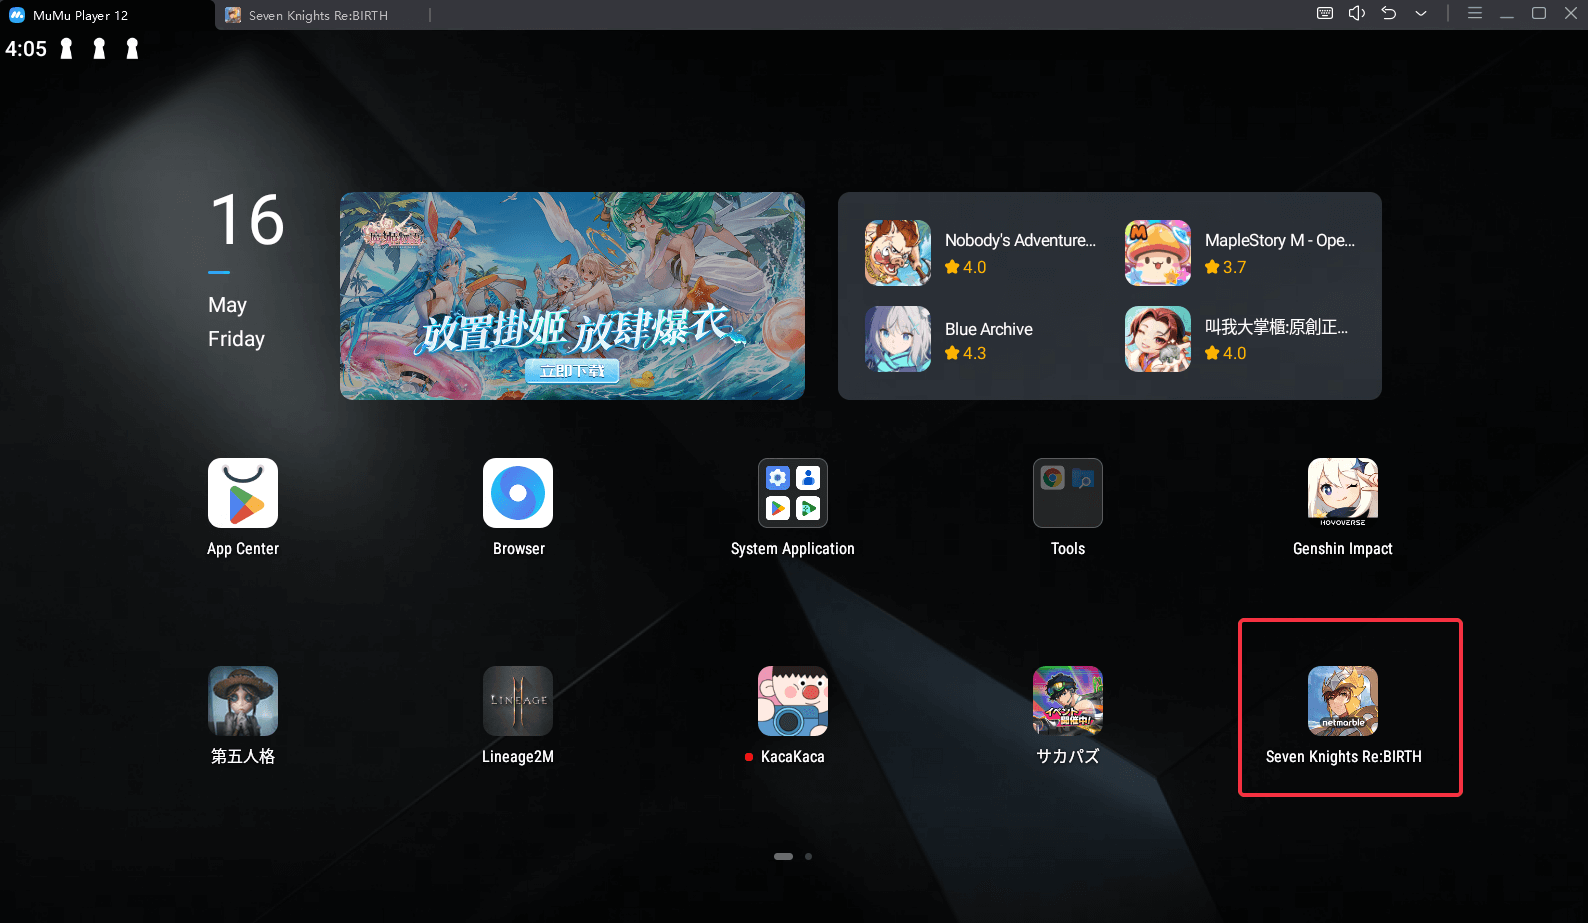
Task: Open the System Application folder
Action: (793, 493)
